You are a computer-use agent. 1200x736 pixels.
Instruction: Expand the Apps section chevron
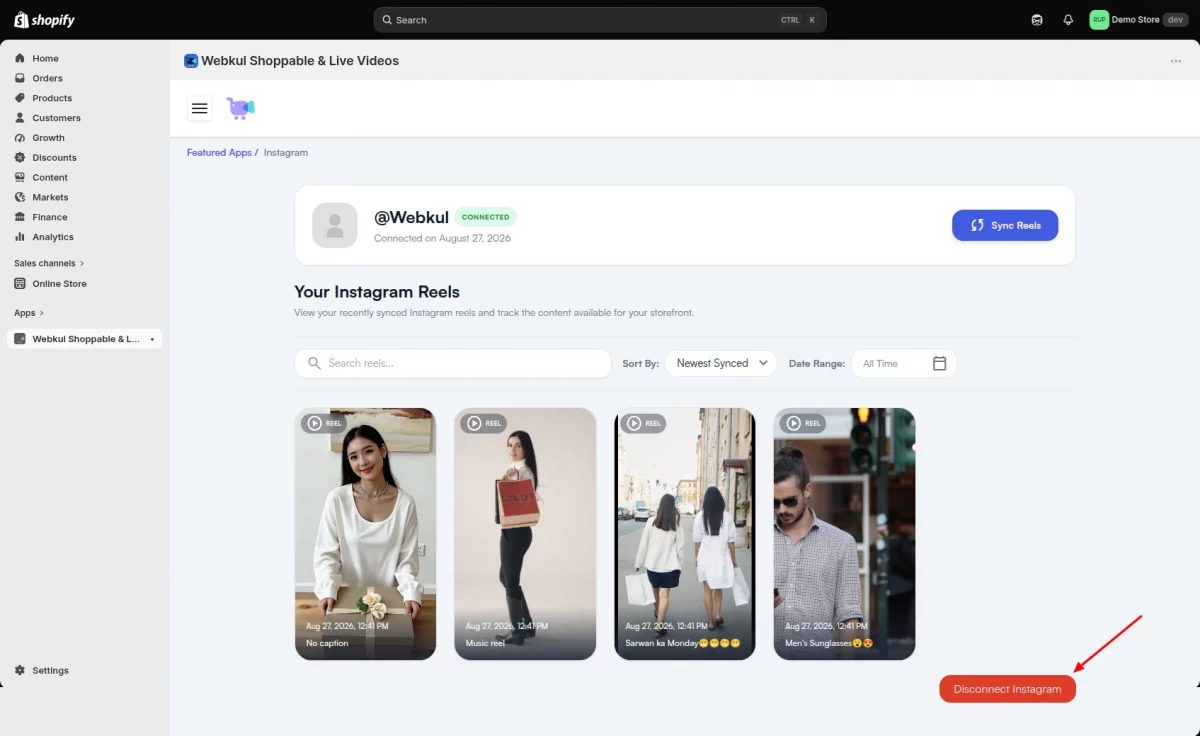coord(41,313)
